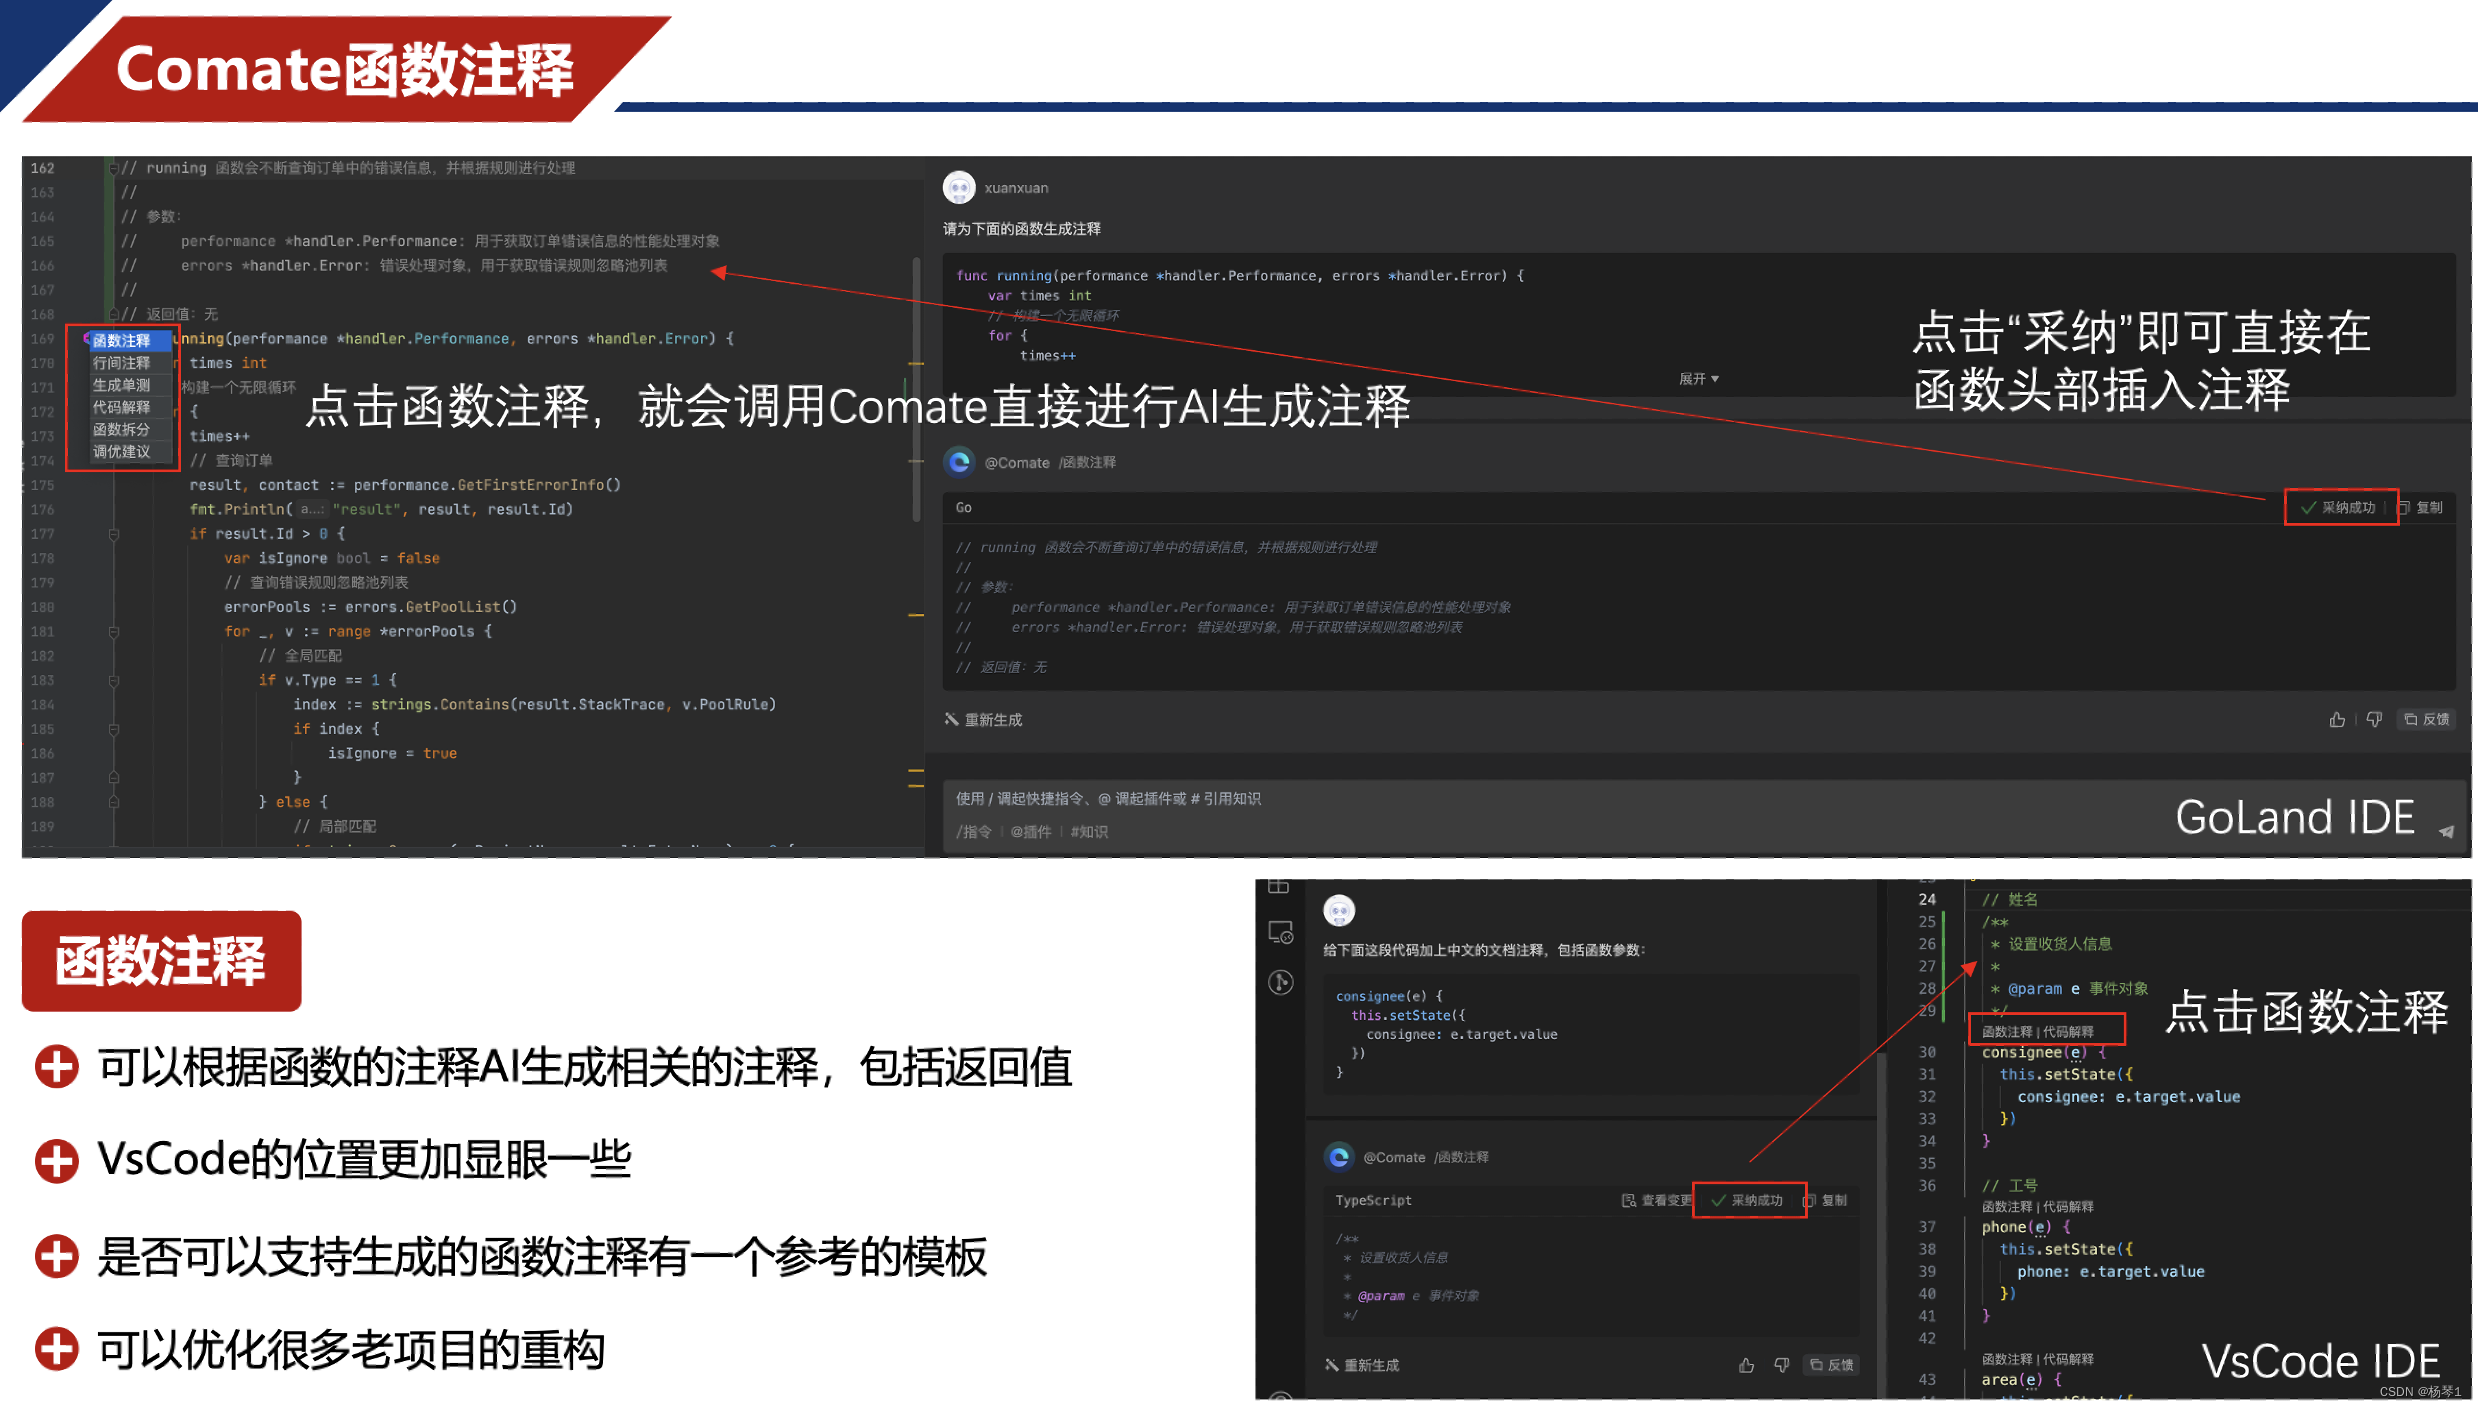
Task: Click the #知识 shortcut below the input
Action: coord(1089,832)
